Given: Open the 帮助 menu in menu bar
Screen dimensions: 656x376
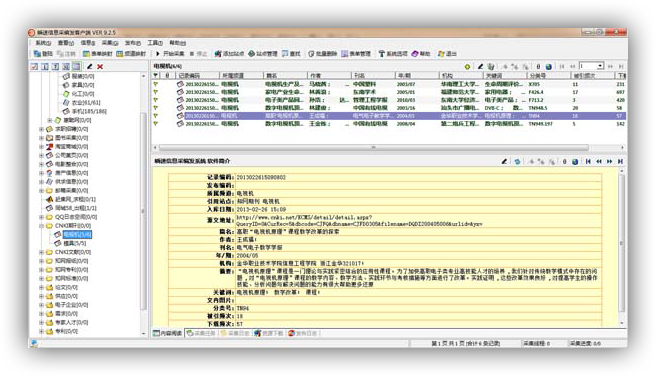Looking at the screenshot, I should pyautogui.click(x=177, y=43).
